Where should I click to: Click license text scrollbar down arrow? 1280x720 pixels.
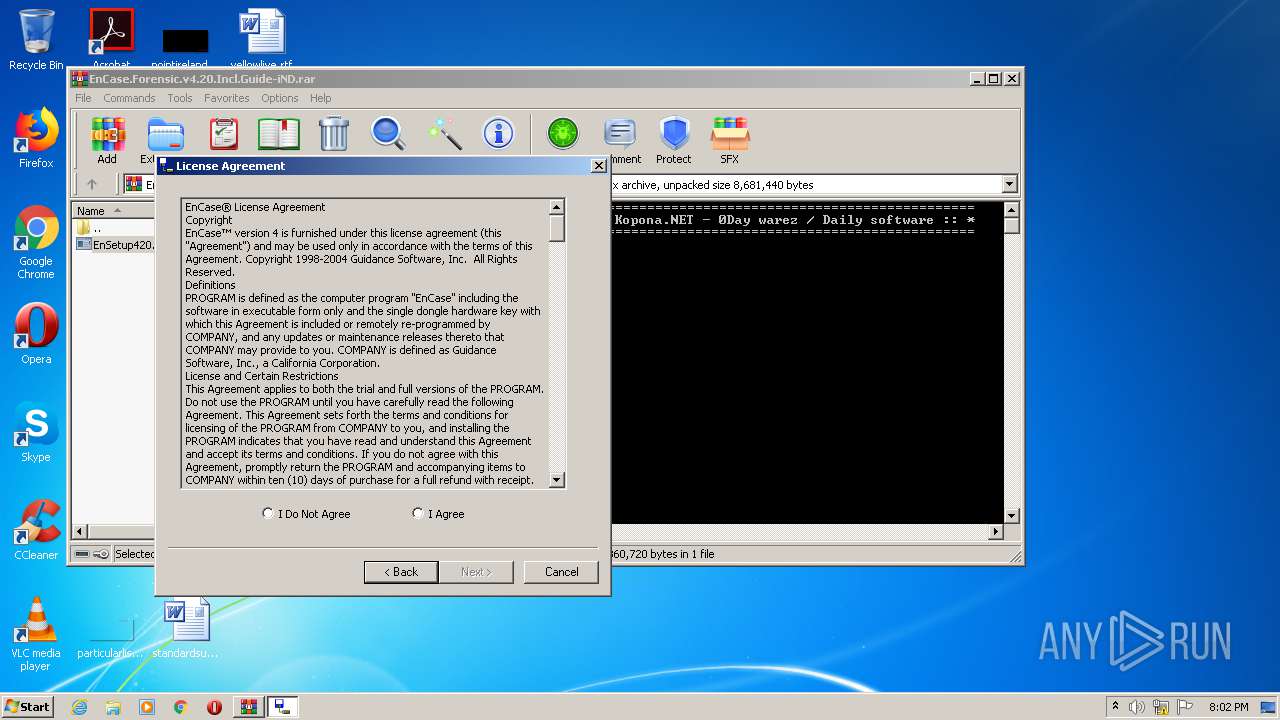coord(557,480)
